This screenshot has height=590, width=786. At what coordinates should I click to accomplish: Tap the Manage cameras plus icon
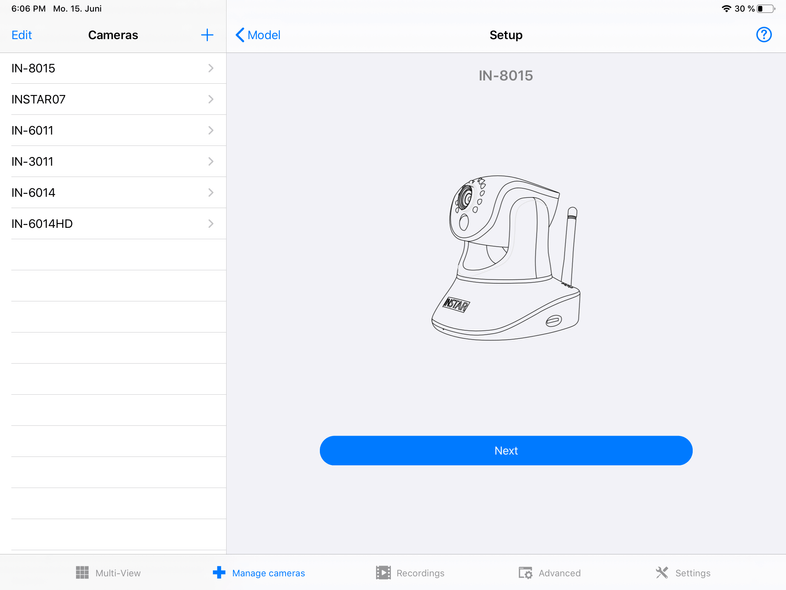(x=219, y=573)
